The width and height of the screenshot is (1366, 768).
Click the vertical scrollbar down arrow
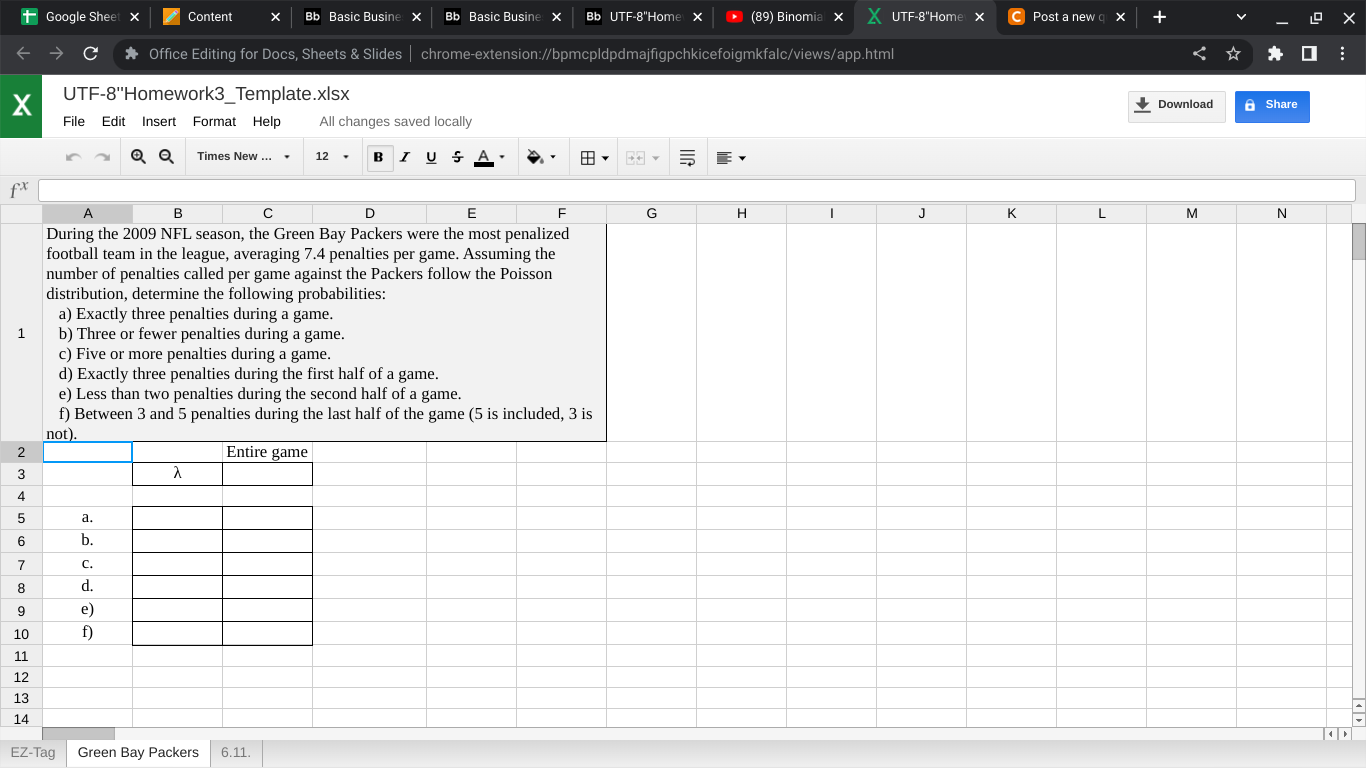[1358, 719]
